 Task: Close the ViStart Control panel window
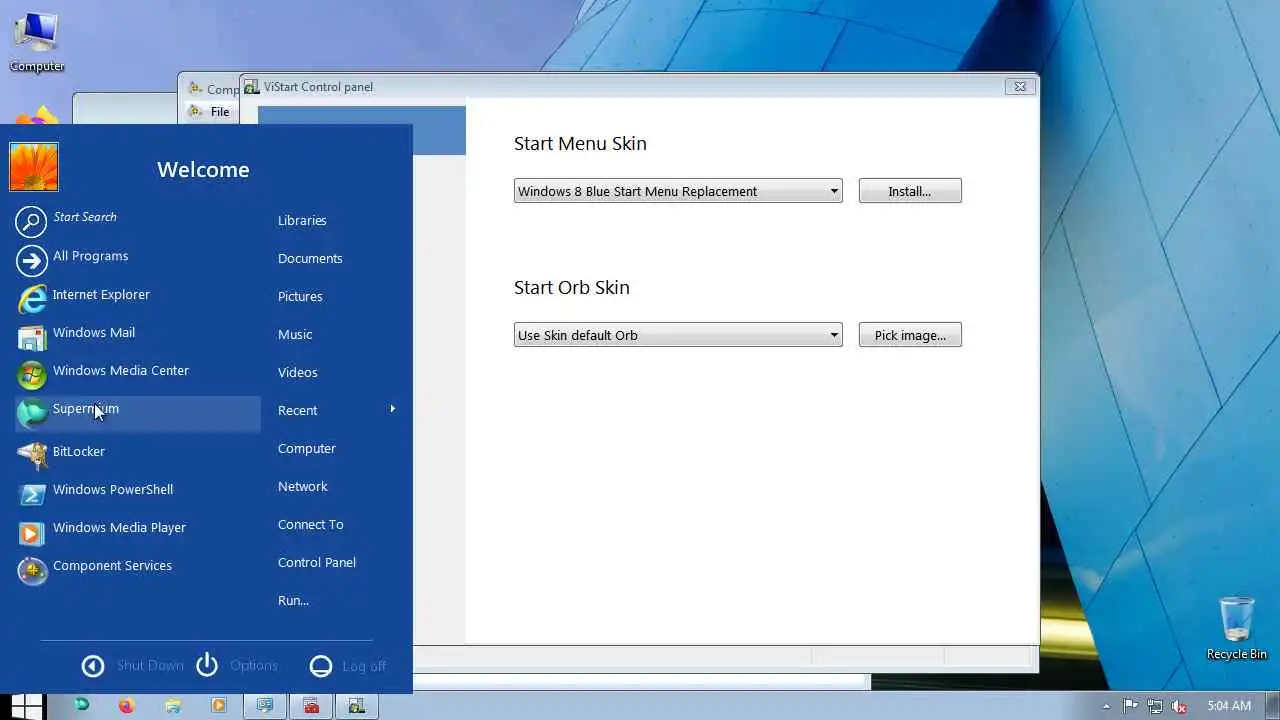point(1019,87)
